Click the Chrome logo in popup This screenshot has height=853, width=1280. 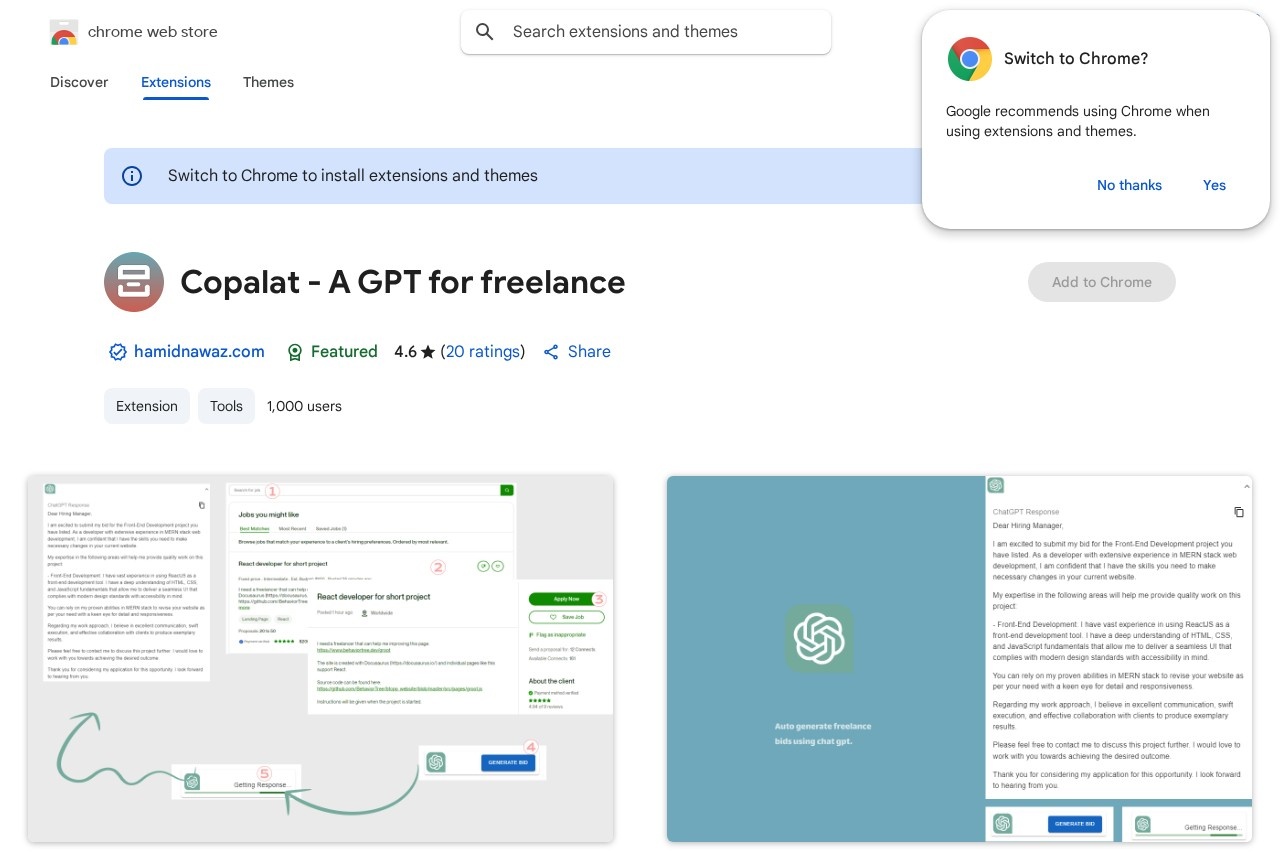tap(969, 59)
